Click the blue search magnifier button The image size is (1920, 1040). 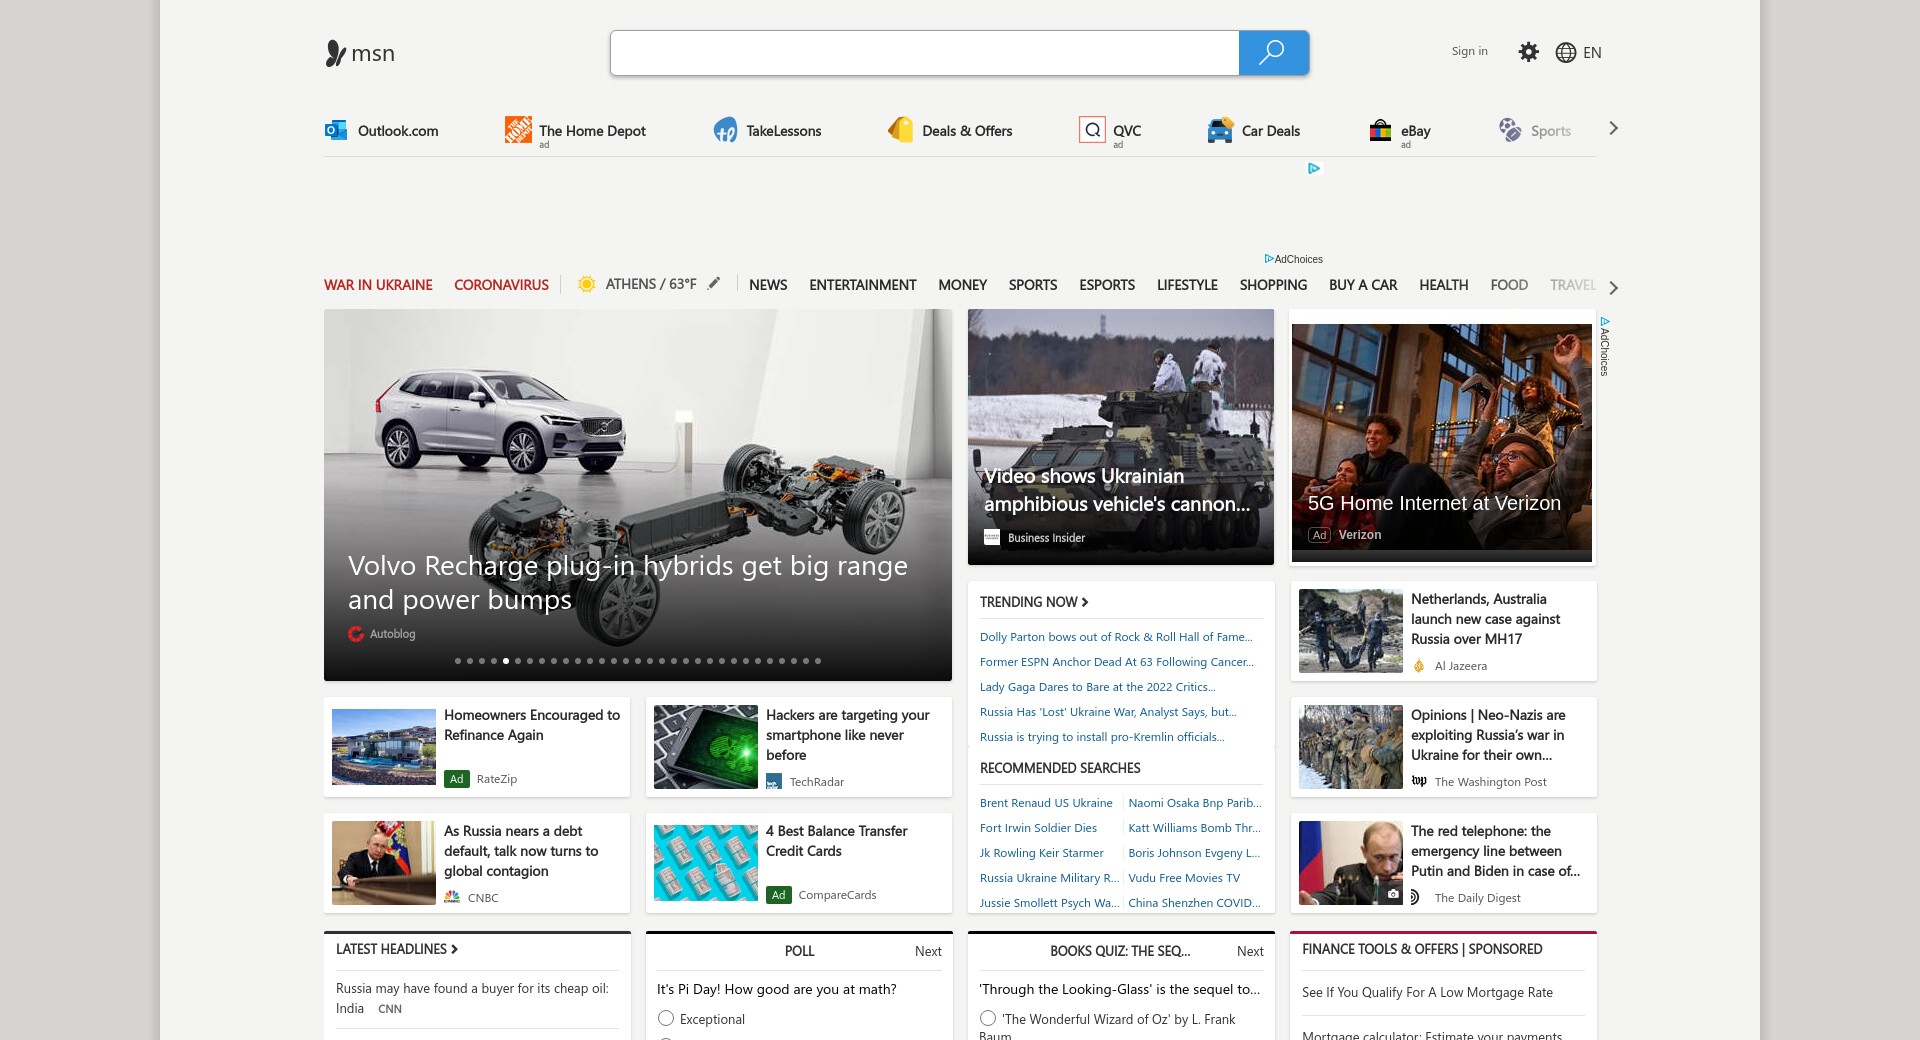[1272, 53]
